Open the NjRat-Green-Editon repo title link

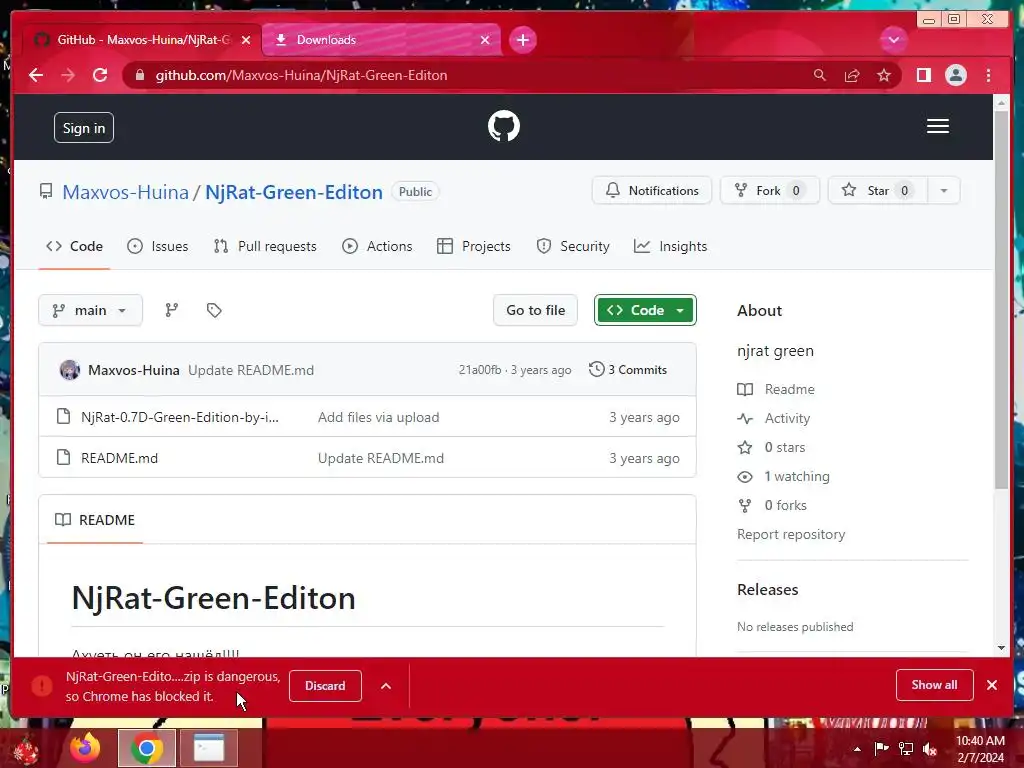pos(294,192)
